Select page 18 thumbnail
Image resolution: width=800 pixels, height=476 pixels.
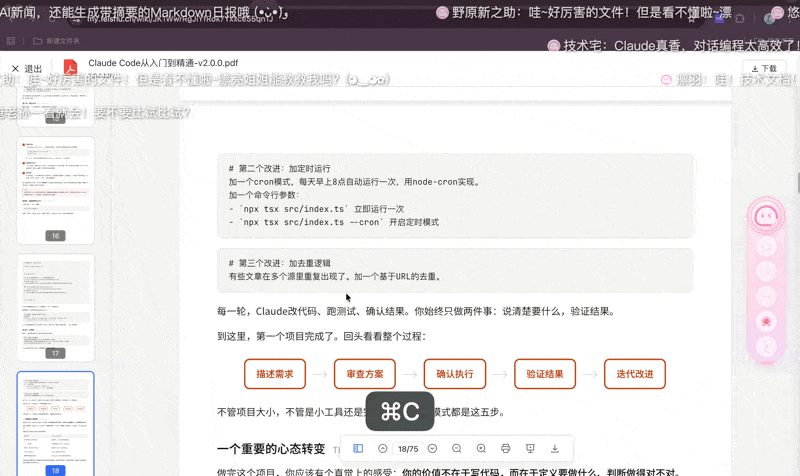pos(56,424)
